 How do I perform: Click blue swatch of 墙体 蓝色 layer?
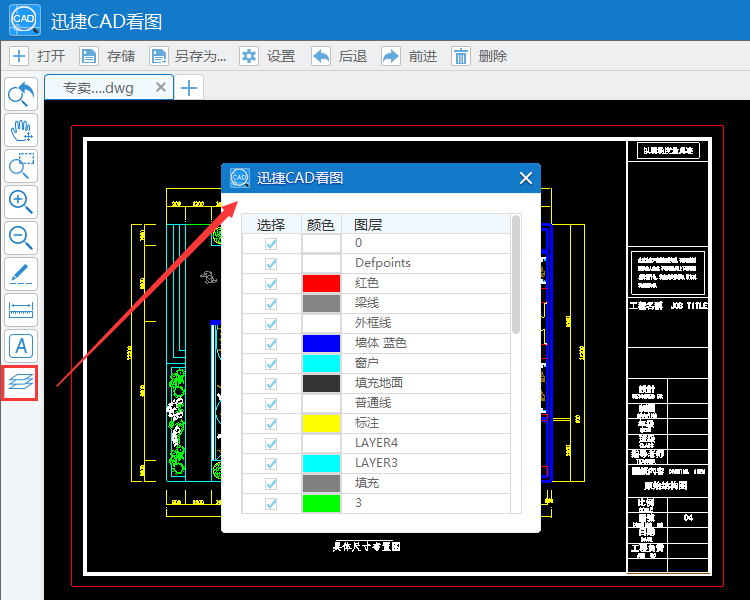click(321, 344)
